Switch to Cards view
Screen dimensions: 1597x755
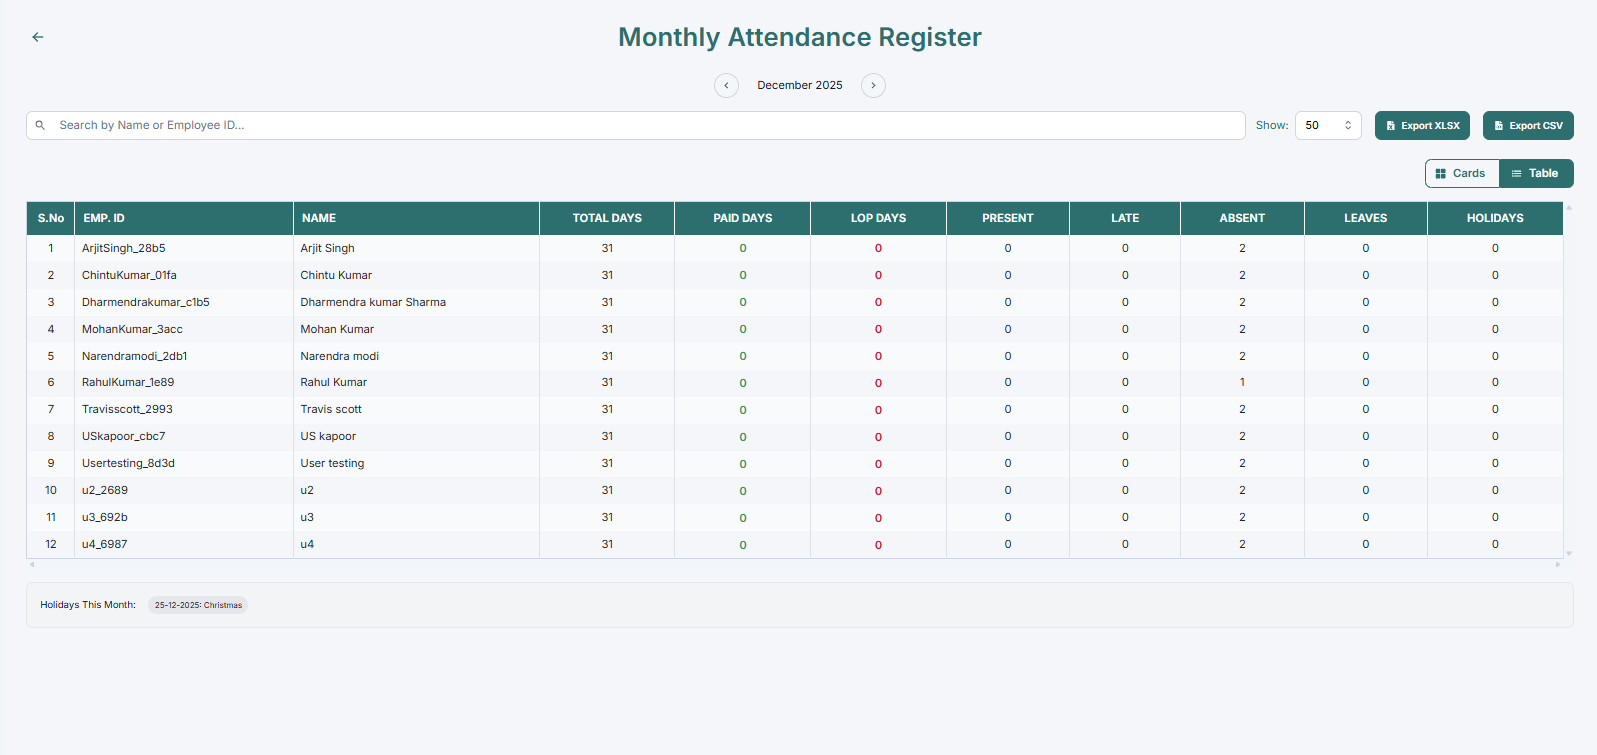[x=1462, y=174]
